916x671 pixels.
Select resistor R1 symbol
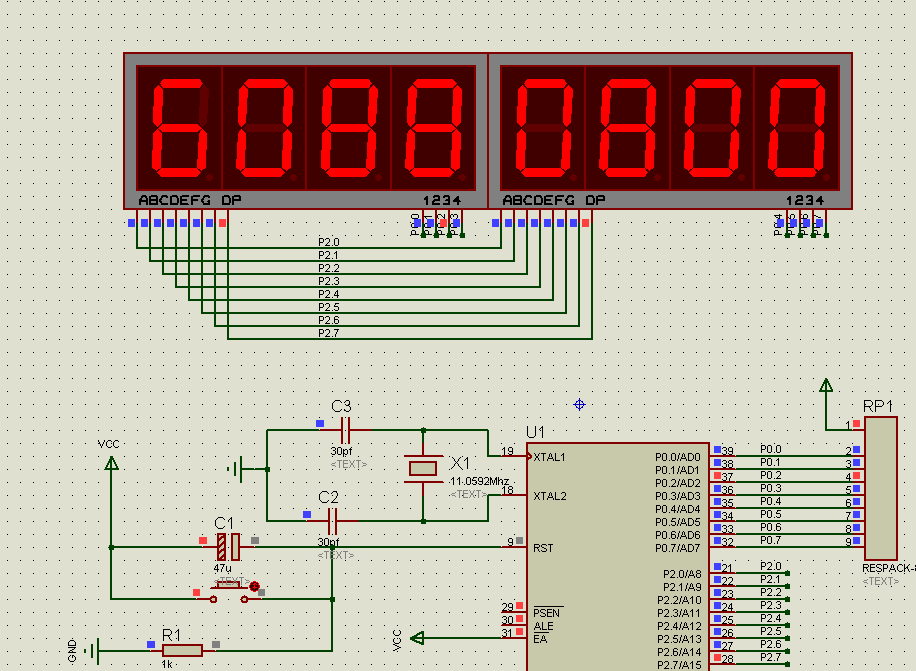pyautogui.click(x=182, y=651)
